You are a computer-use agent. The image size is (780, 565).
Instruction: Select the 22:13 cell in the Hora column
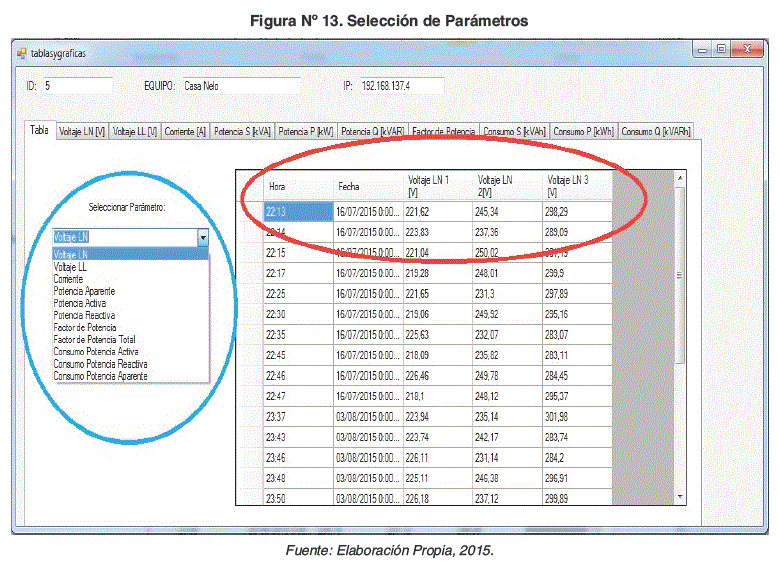click(298, 211)
